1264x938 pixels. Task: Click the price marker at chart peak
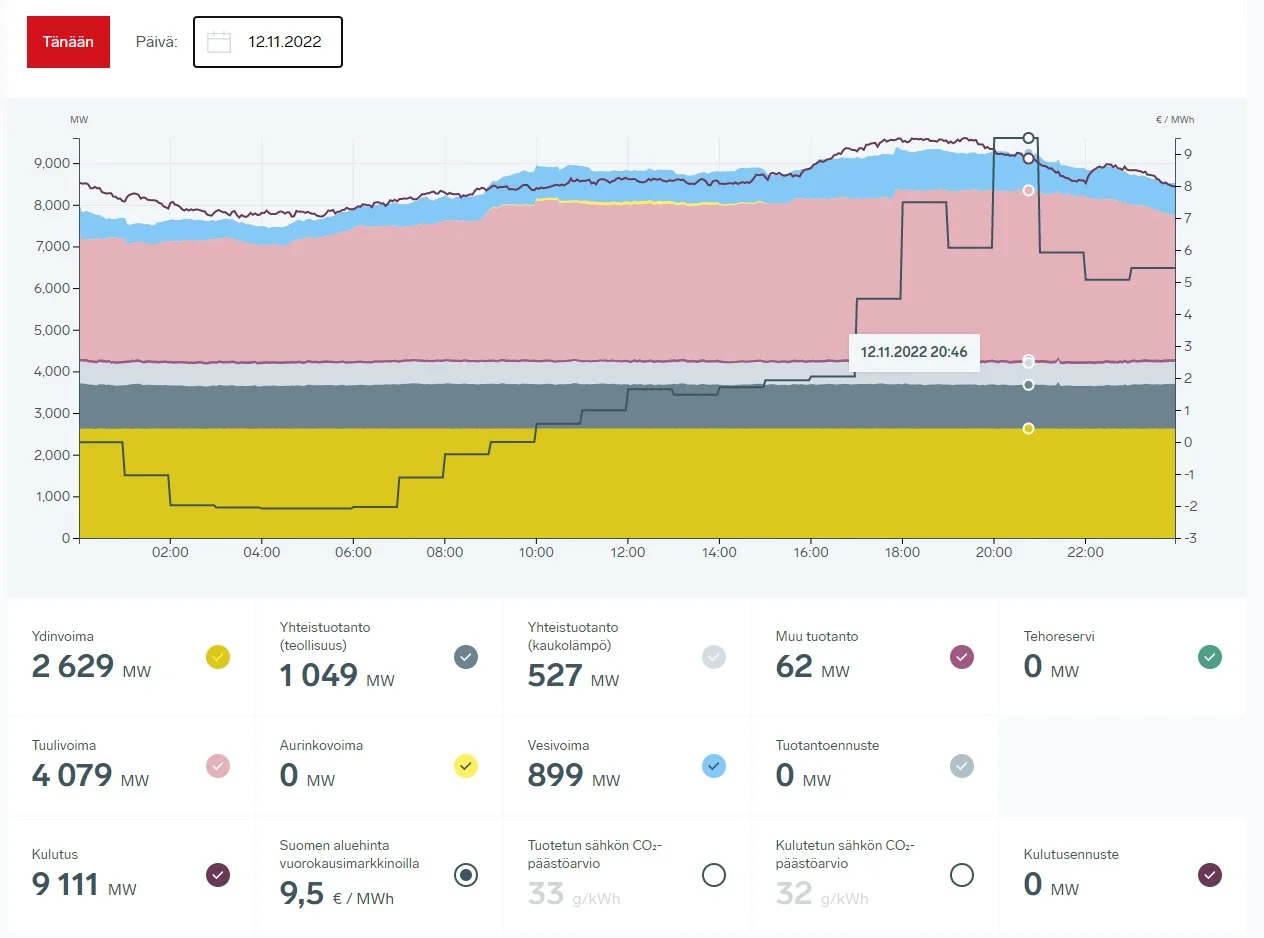pyautogui.click(x=1028, y=138)
